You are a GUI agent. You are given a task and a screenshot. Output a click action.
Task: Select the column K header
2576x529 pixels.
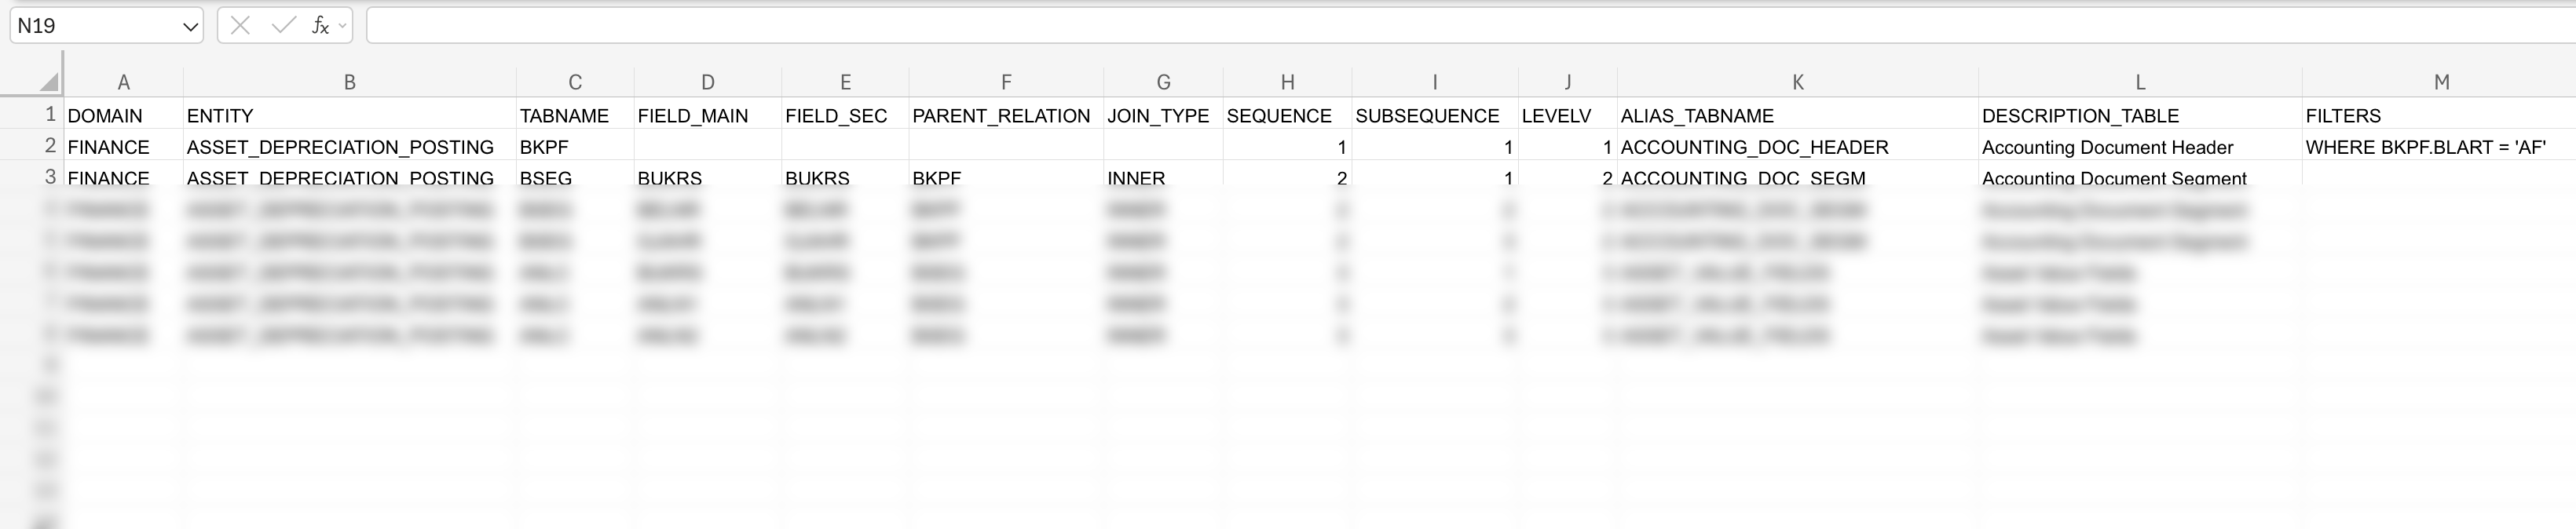point(1797,82)
